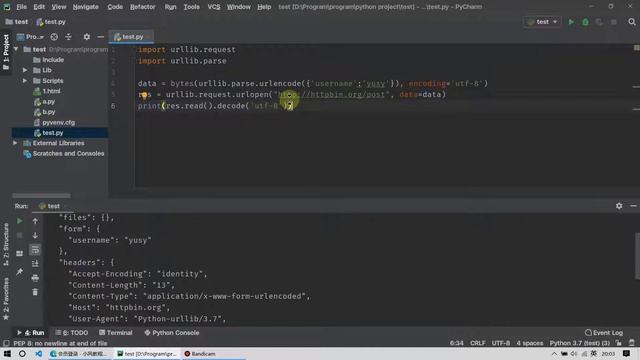Expand External Libraries node
Viewport: 640px width, 360px height.
point(16,143)
